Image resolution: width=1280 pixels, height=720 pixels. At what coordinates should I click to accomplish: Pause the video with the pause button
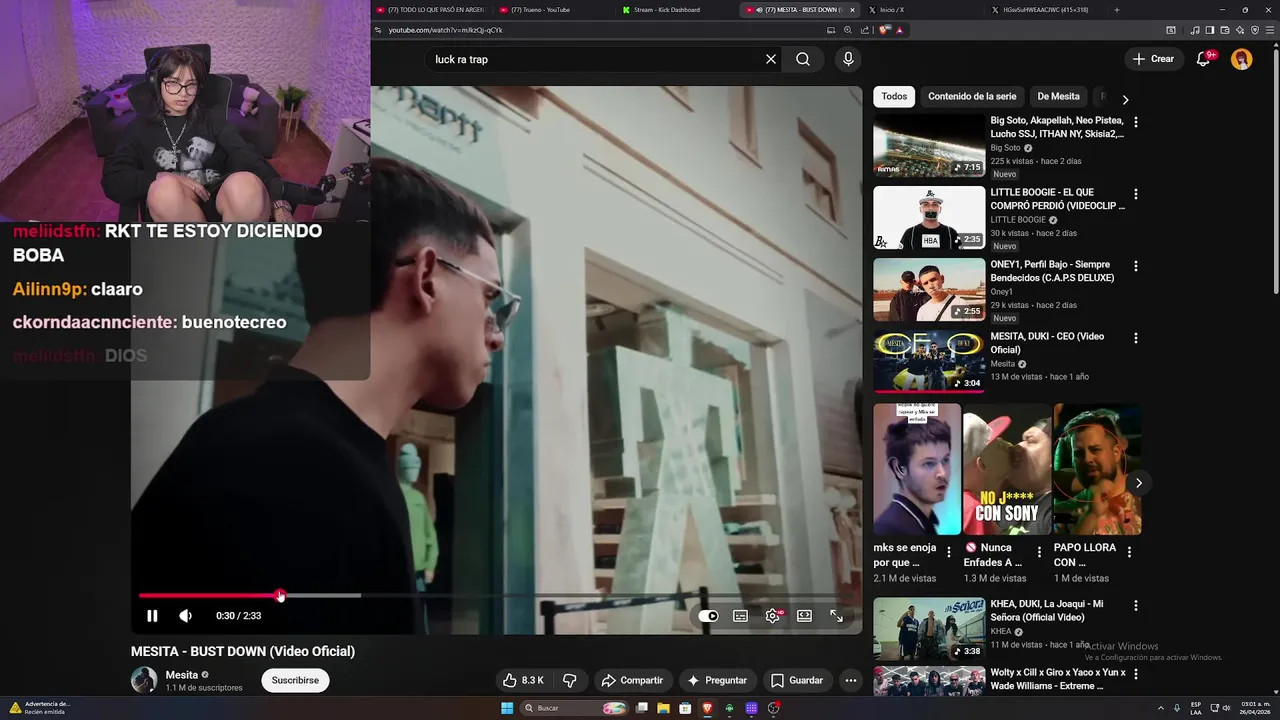(x=152, y=616)
